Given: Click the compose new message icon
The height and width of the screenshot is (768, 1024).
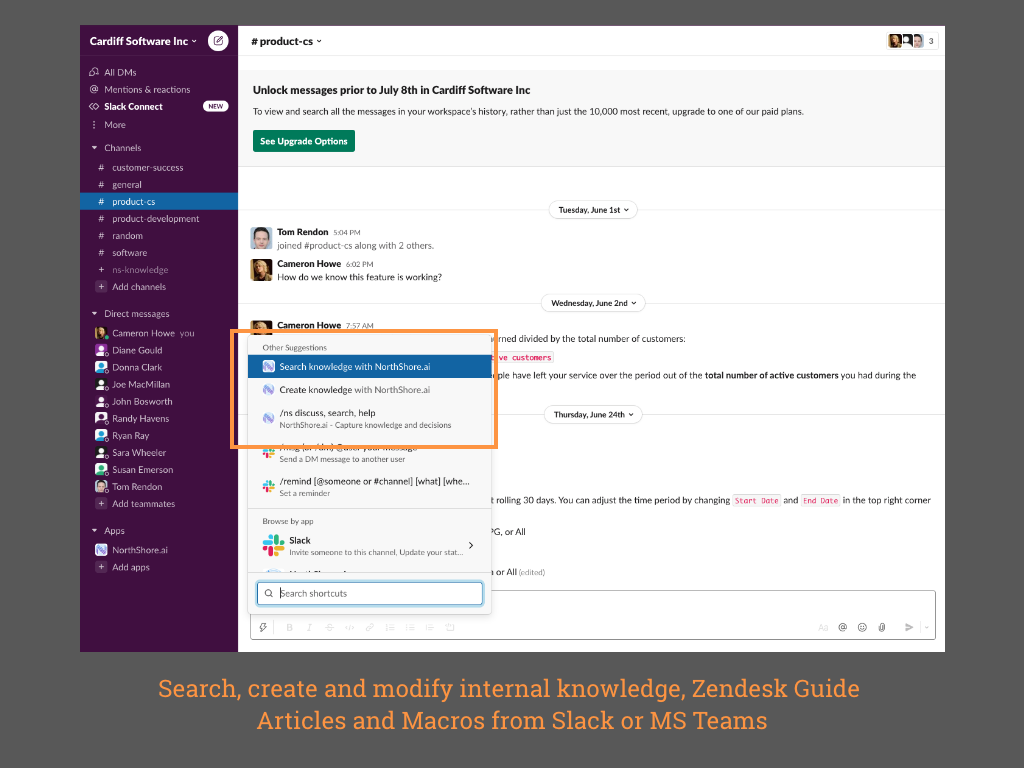Looking at the screenshot, I should pyautogui.click(x=218, y=41).
